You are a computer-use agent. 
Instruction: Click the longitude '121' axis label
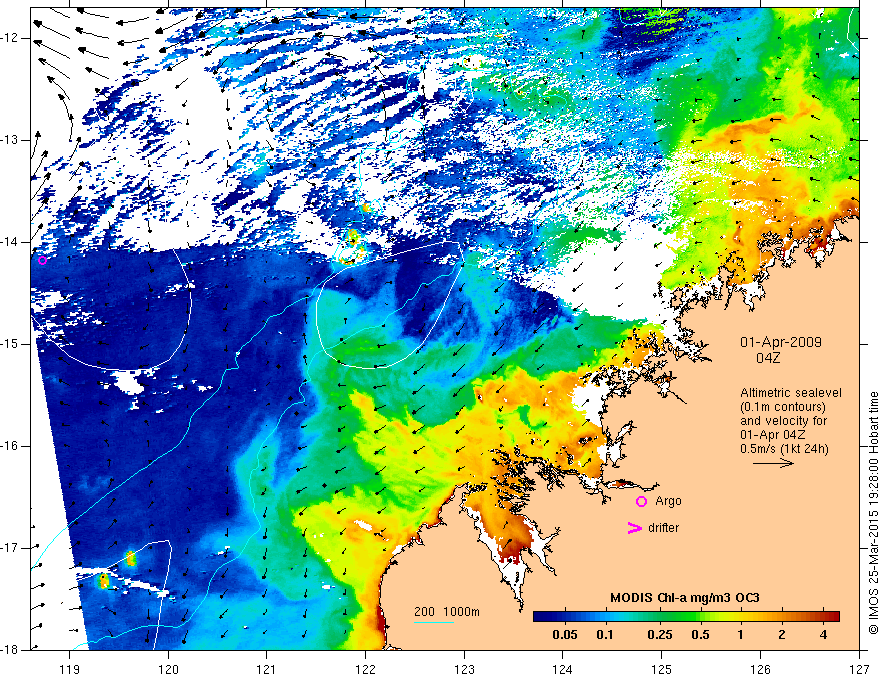pyautogui.click(x=267, y=669)
